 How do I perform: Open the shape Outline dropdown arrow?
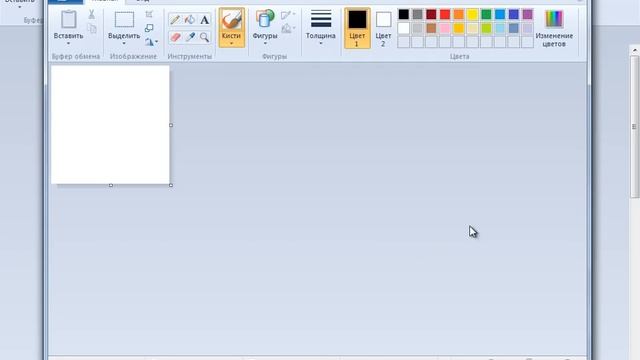294,15
